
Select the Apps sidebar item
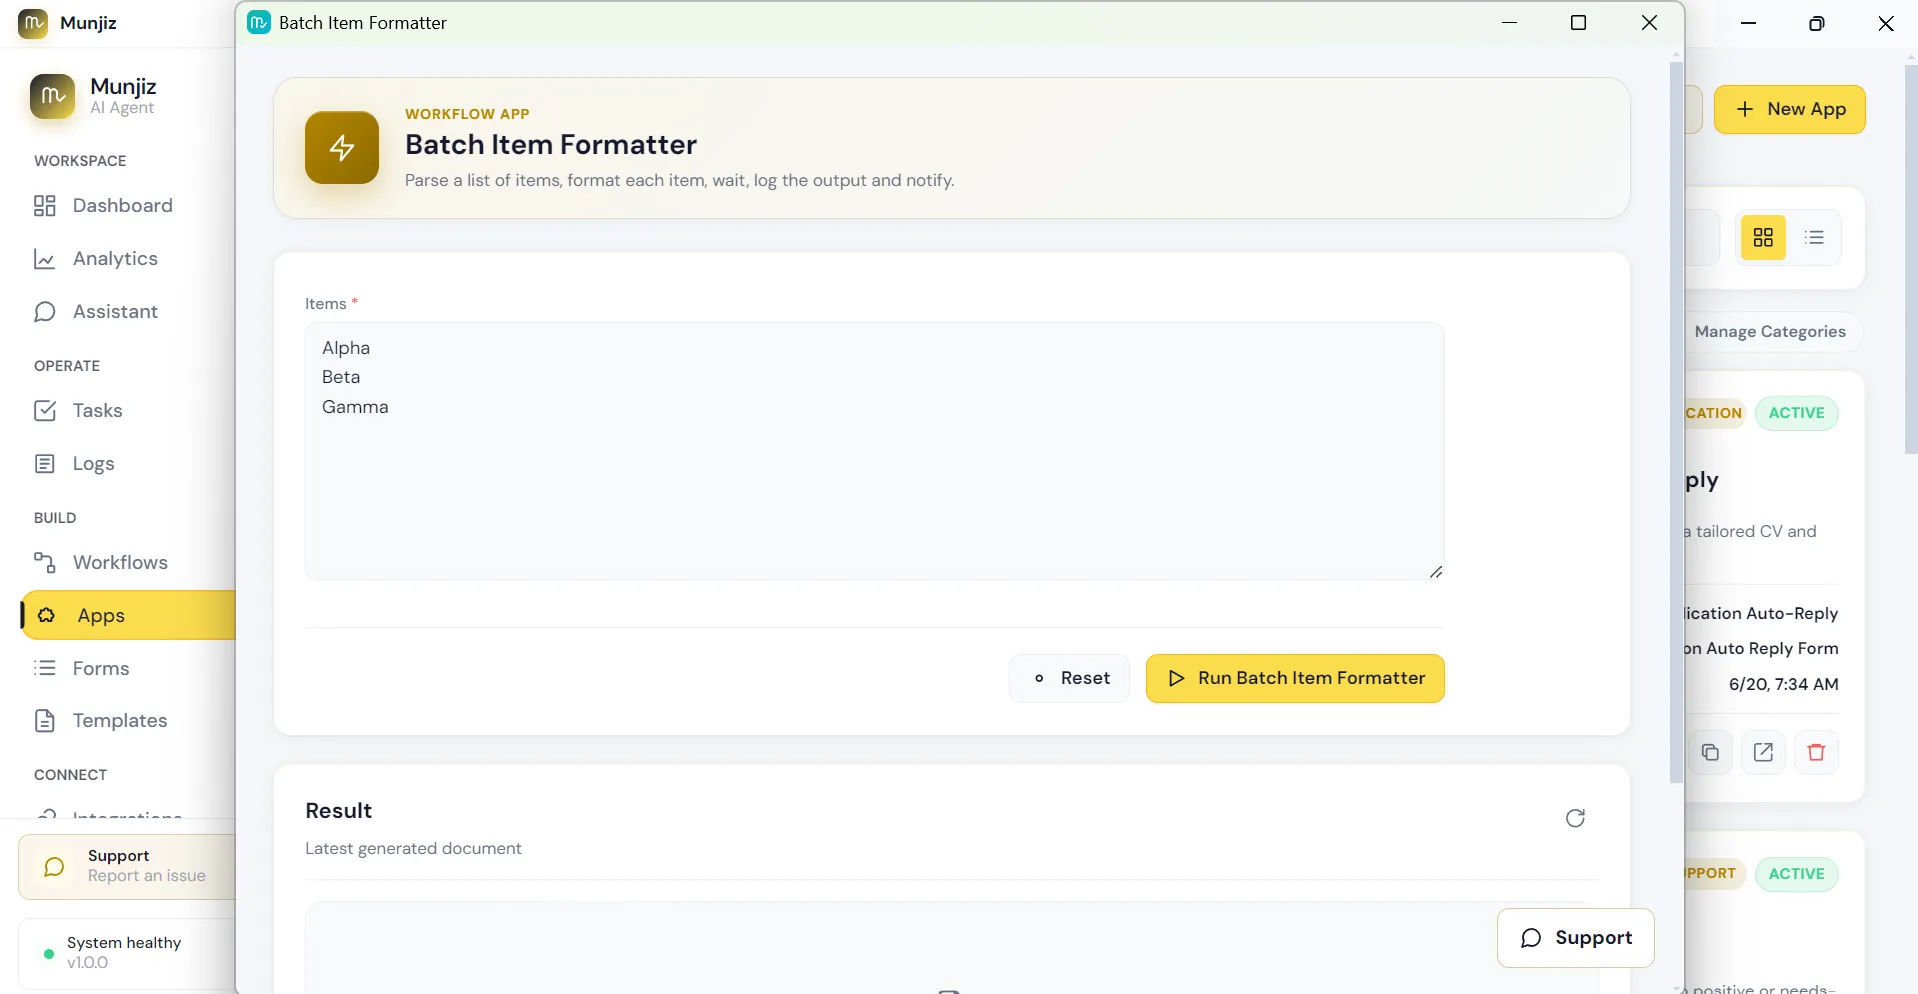(x=127, y=615)
